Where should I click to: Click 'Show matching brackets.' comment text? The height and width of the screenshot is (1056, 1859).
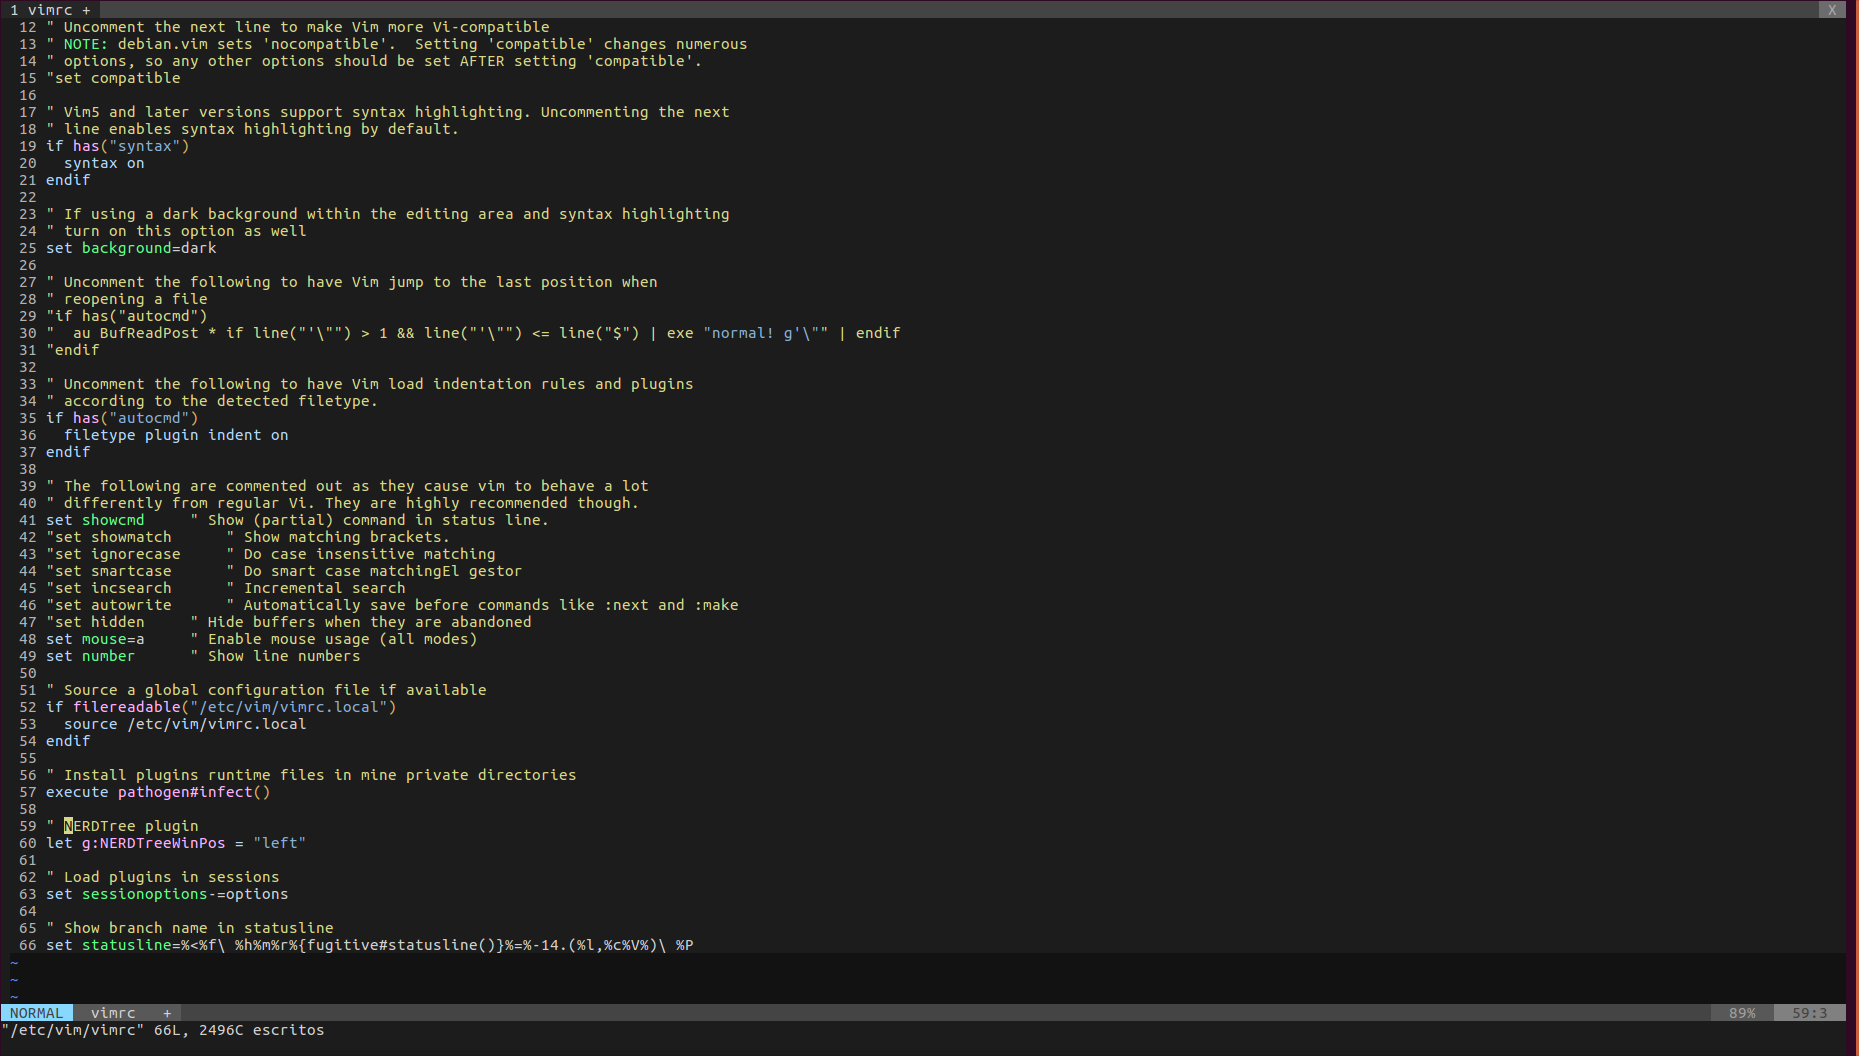pyautogui.click(x=347, y=537)
